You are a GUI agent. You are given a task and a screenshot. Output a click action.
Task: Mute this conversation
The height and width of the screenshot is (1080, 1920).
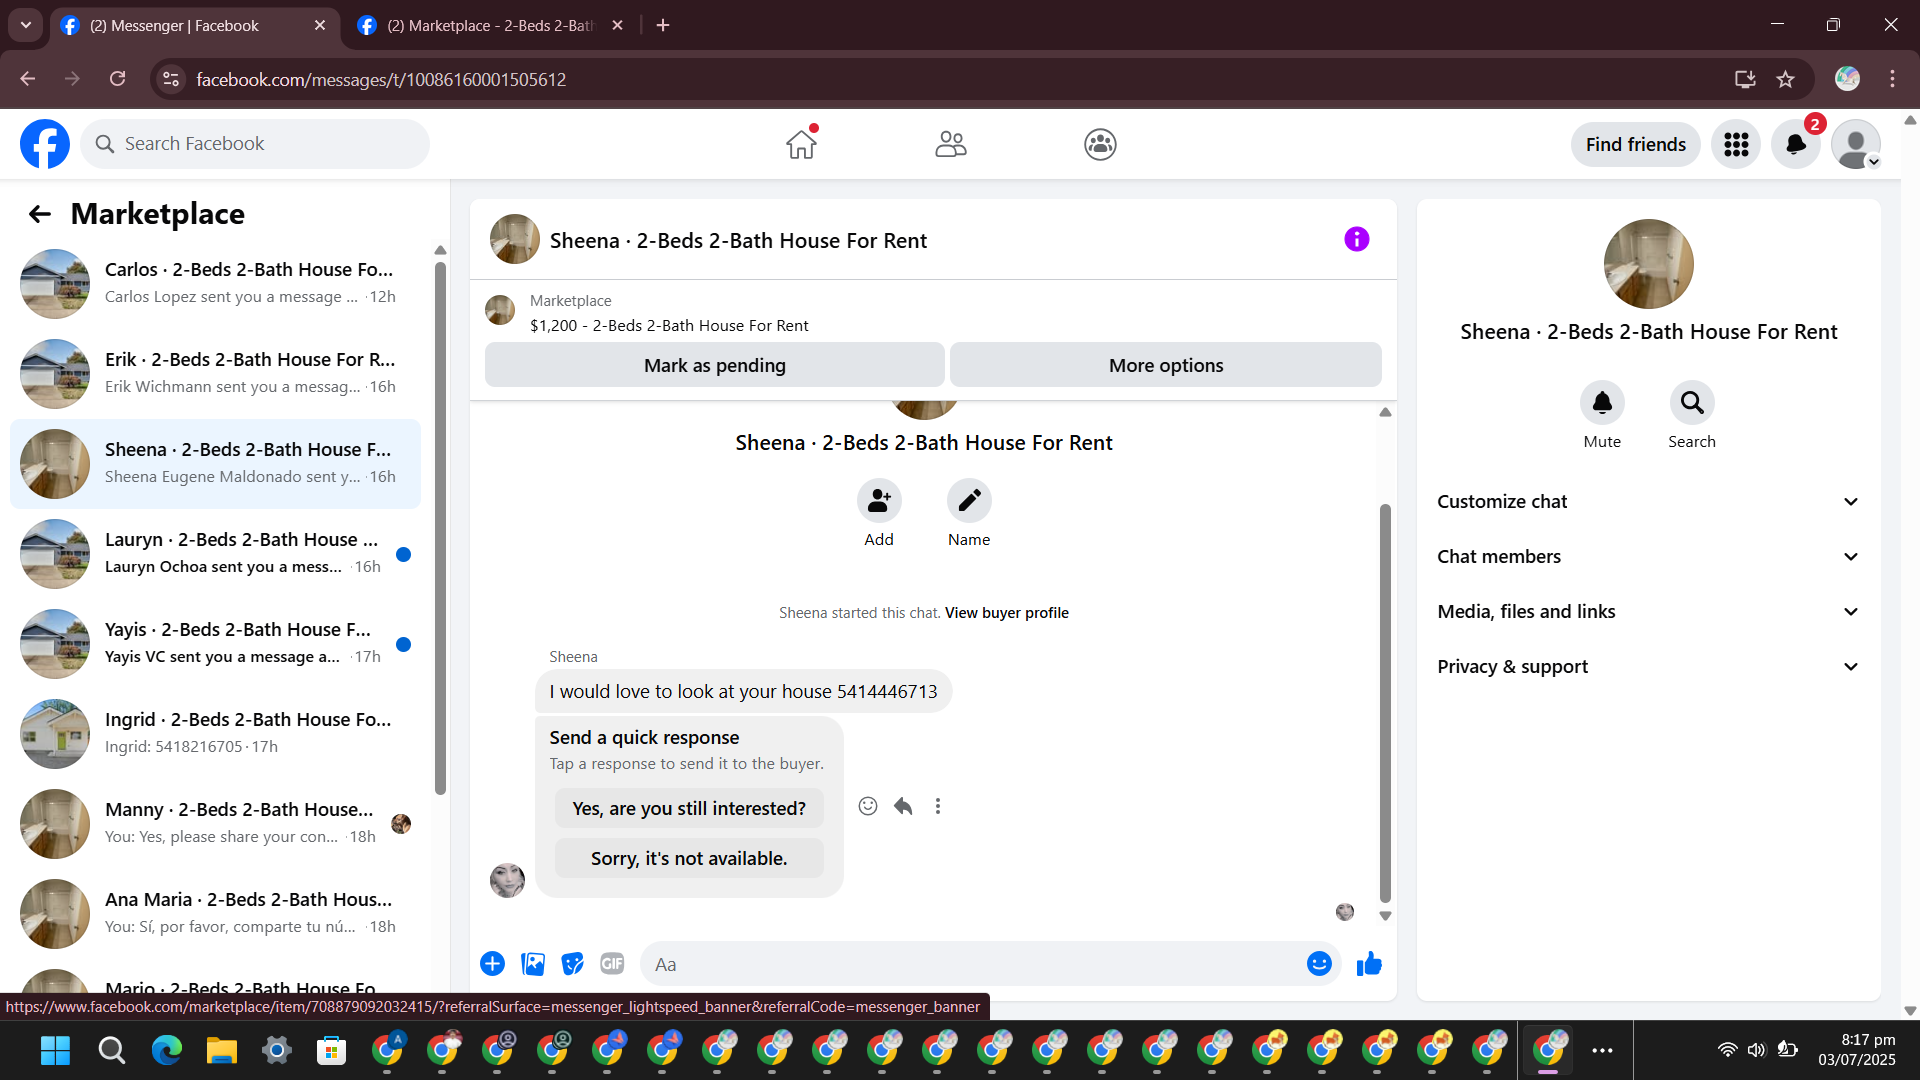(1602, 403)
